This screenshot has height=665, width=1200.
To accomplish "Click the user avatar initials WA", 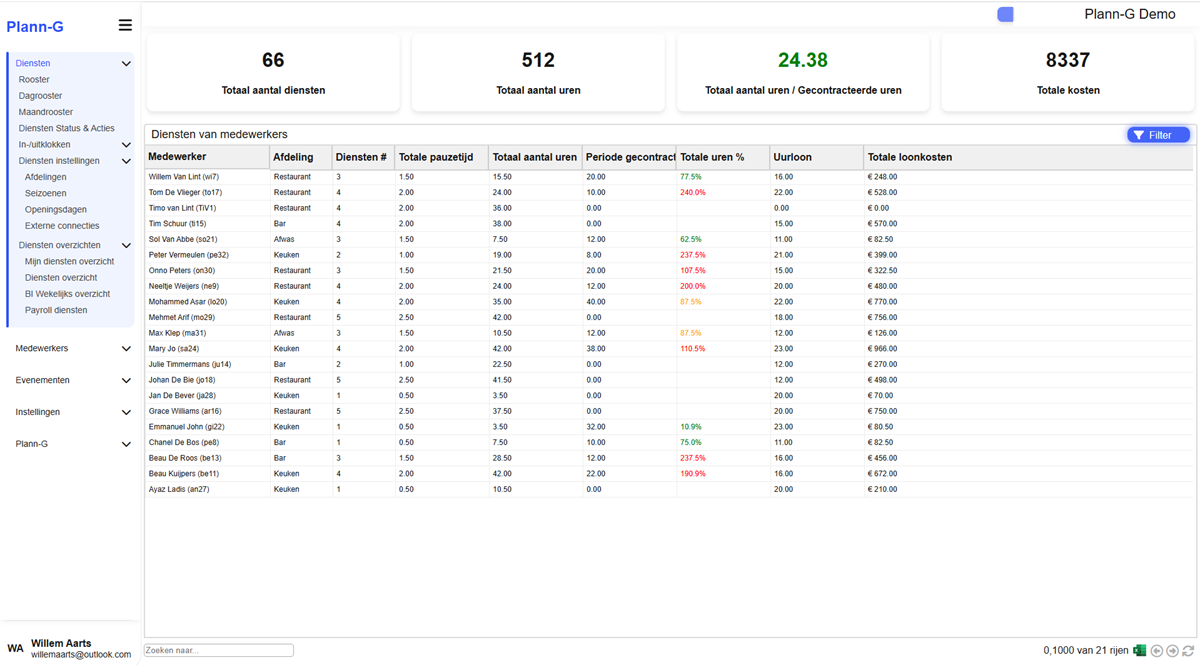I will pos(13,648).
